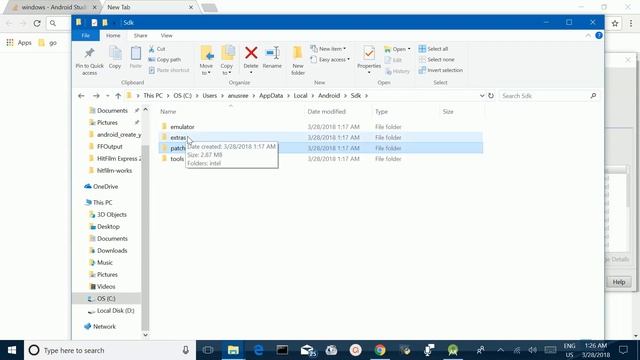Switch to the Share ribbon tab
This screenshot has width=640, height=360.
coord(140,36)
